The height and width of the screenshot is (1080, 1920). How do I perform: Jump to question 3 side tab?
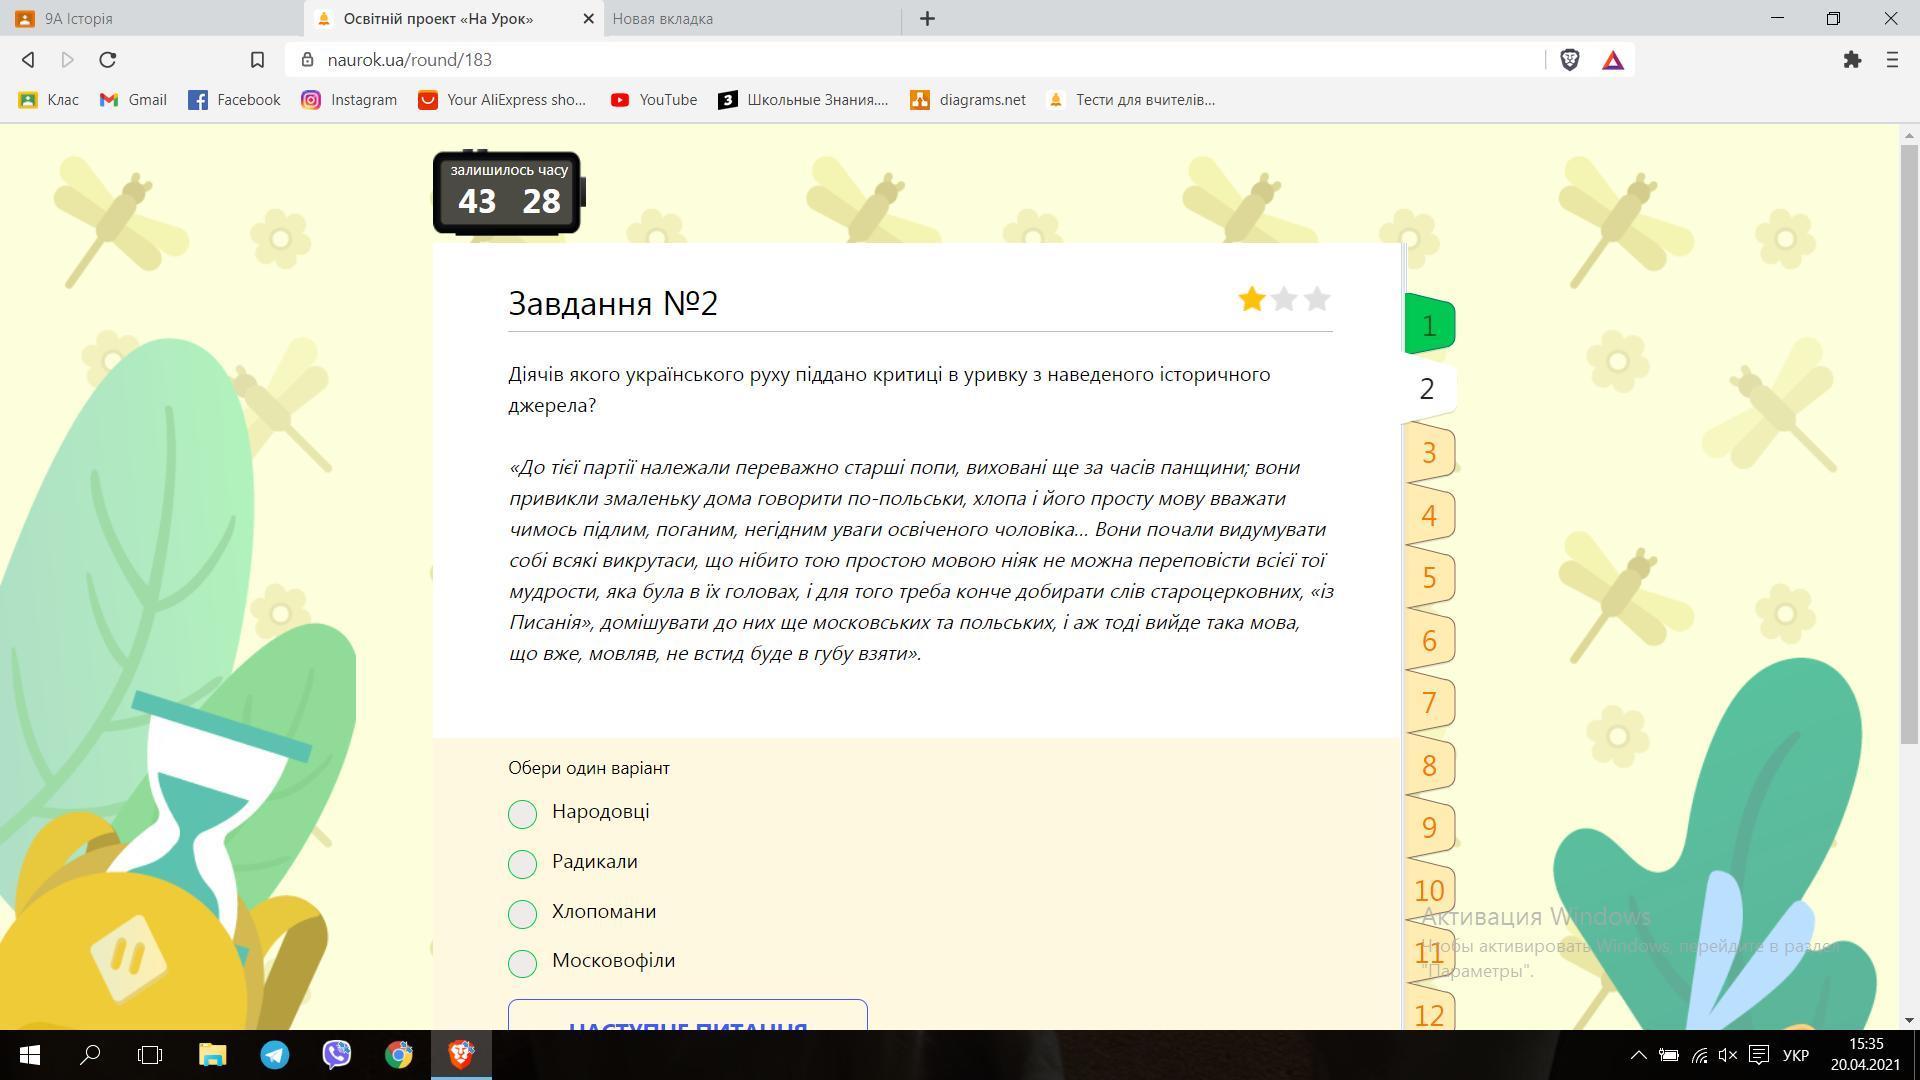[1429, 453]
